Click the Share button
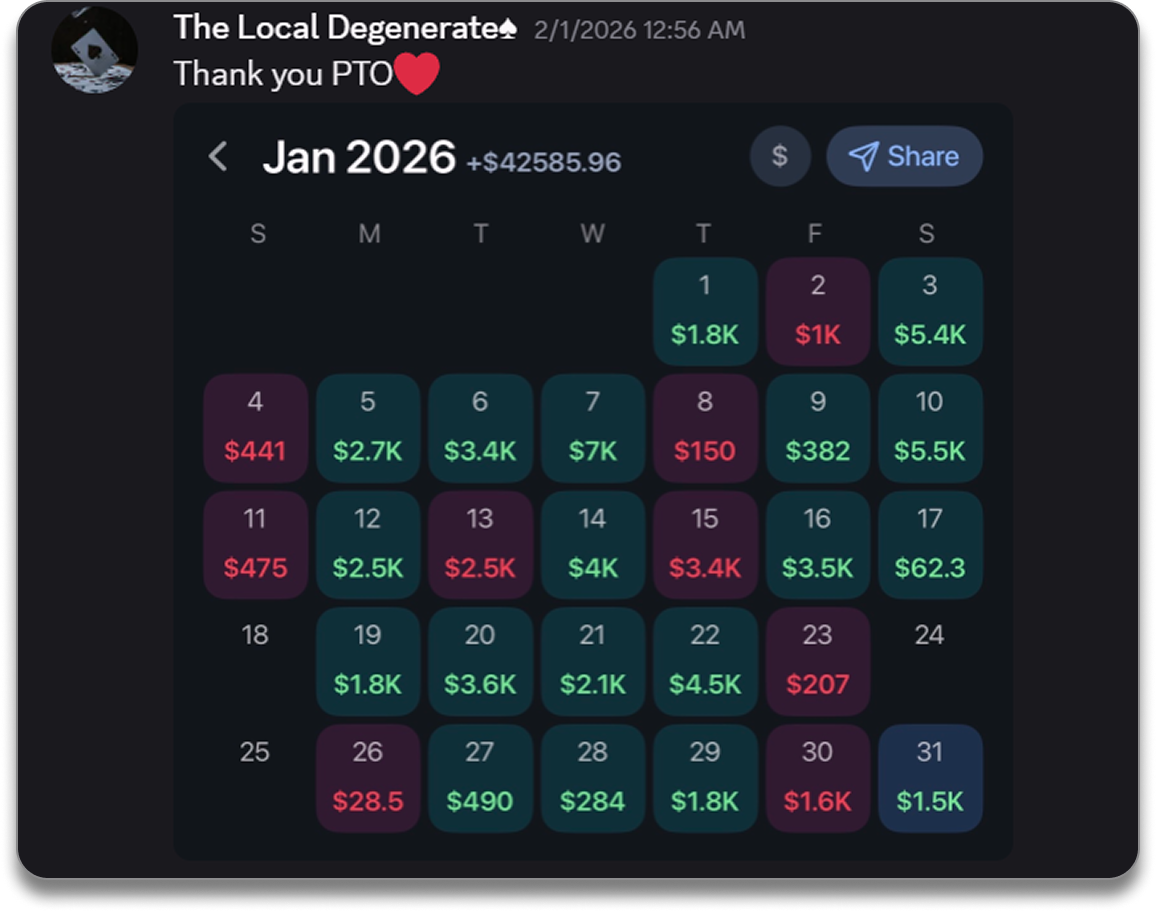Screen dimensions: 1156x912 (904, 157)
